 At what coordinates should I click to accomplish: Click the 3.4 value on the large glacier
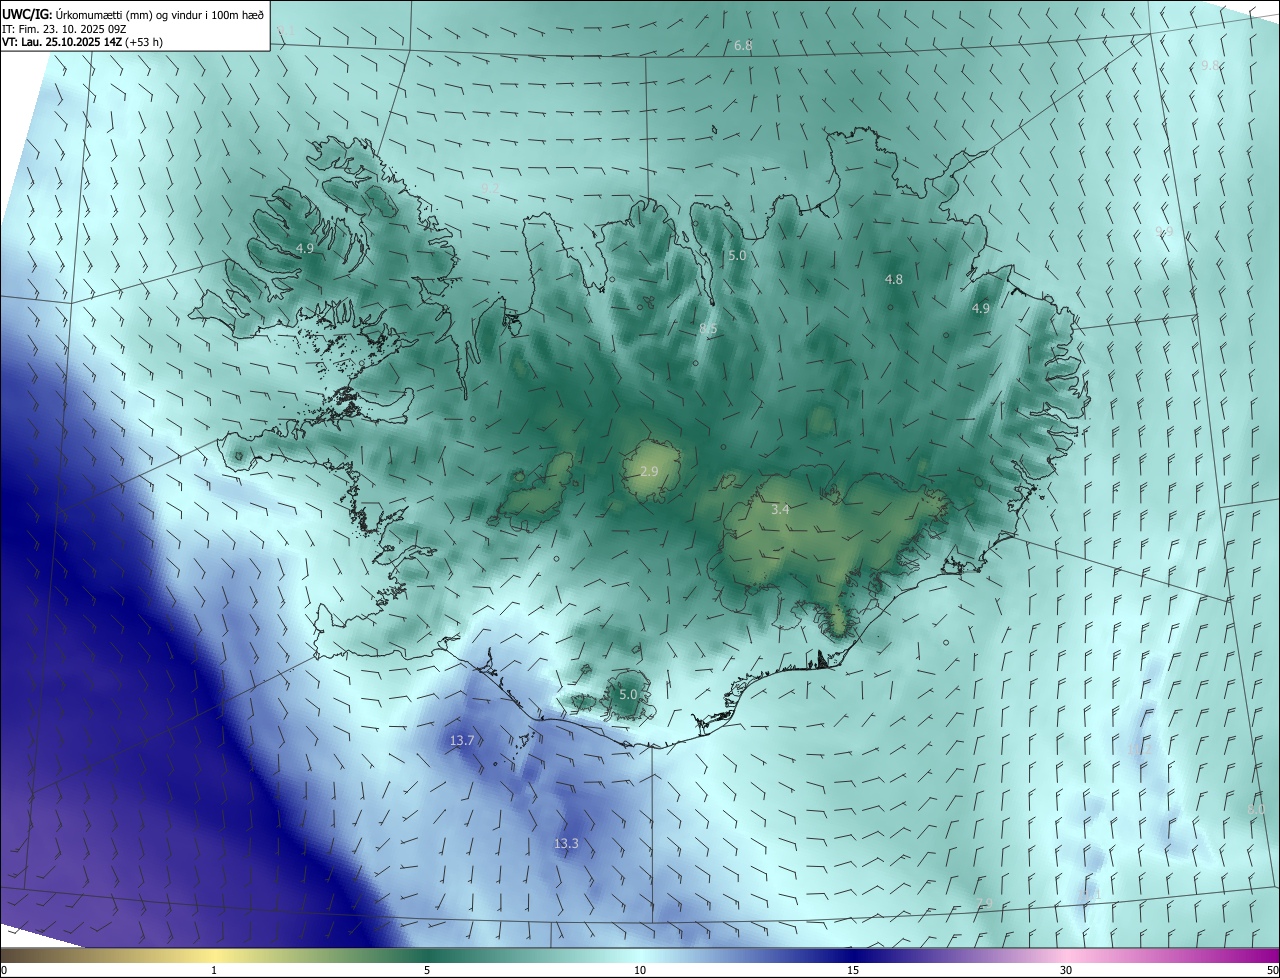(780, 509)
